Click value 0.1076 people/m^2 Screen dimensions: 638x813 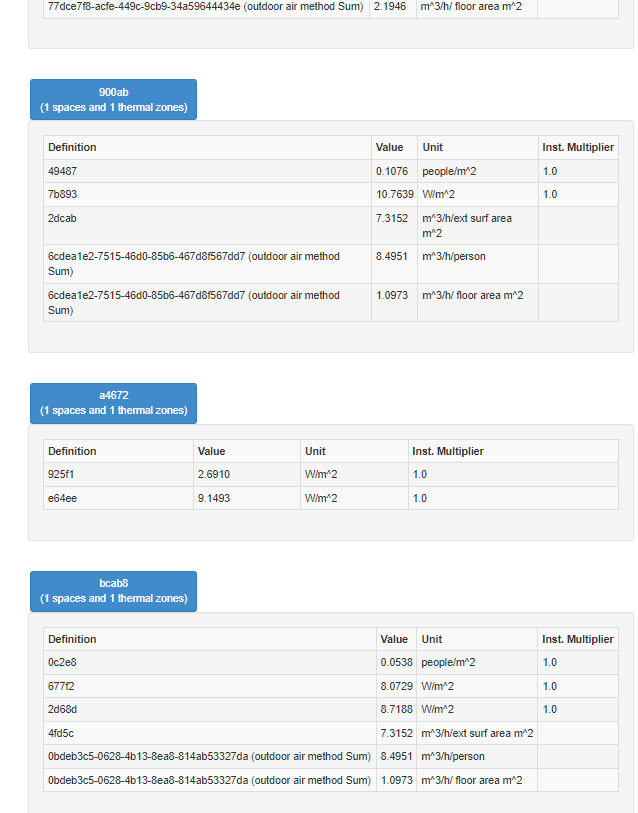[394, 171]
